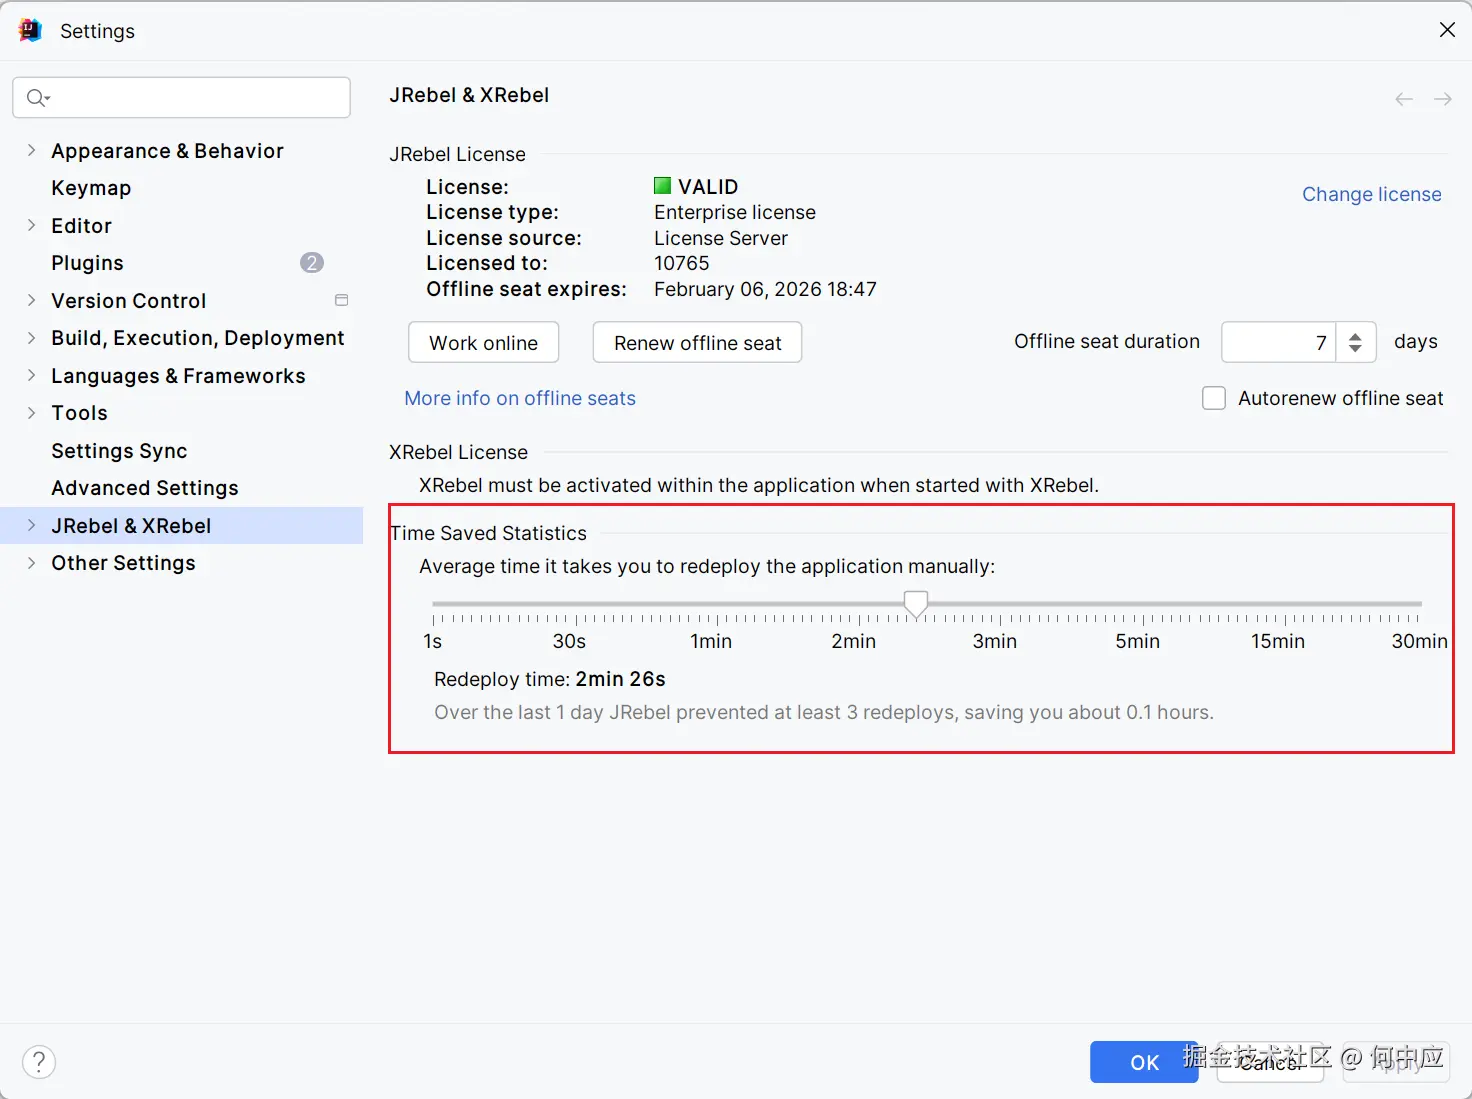Click the Plugins update count badge

(312, 263)
